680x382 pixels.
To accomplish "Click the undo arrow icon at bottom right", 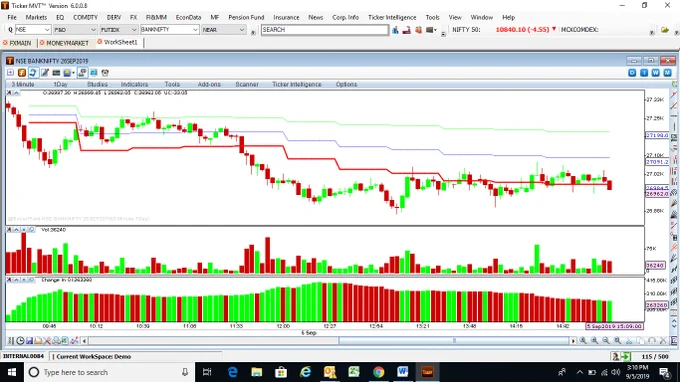I will tap(652, 341).
